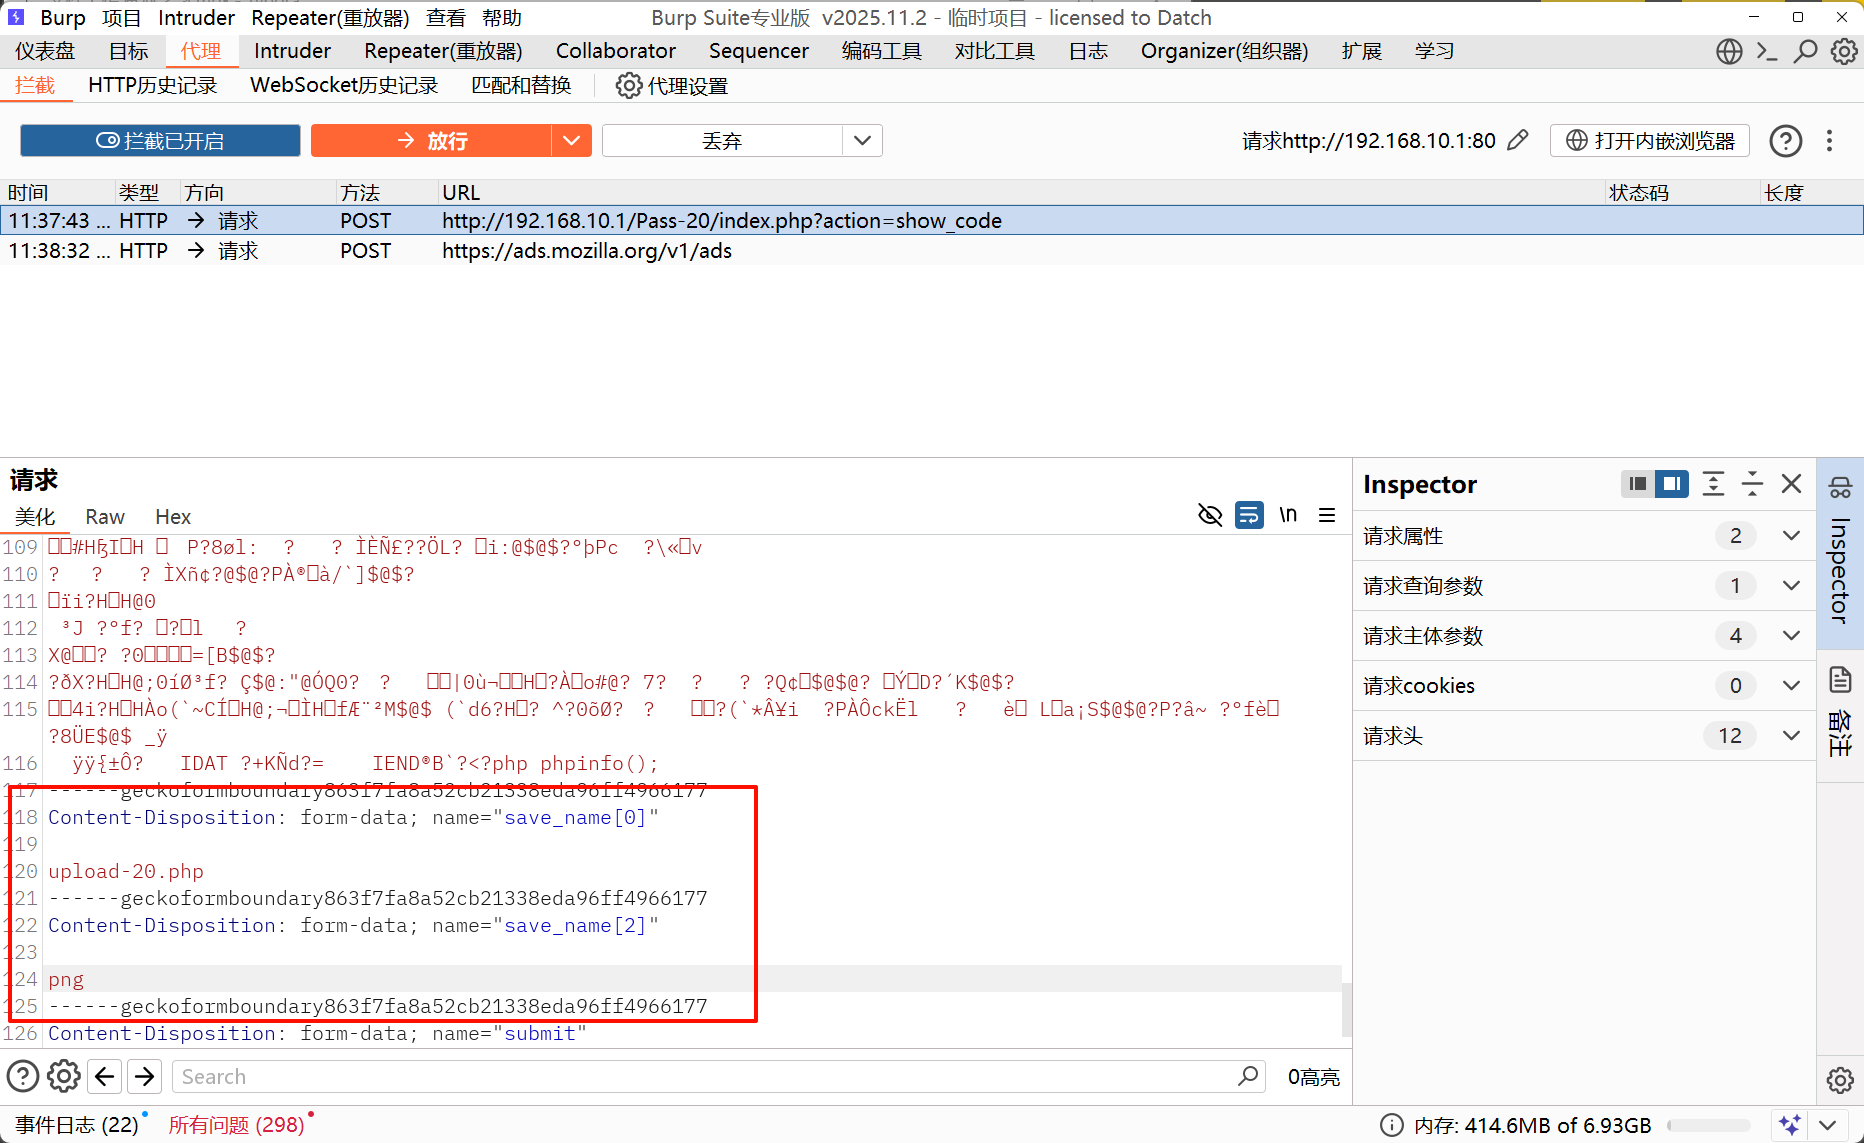Collapse all Inspector sections icon

pos(1752,484)
